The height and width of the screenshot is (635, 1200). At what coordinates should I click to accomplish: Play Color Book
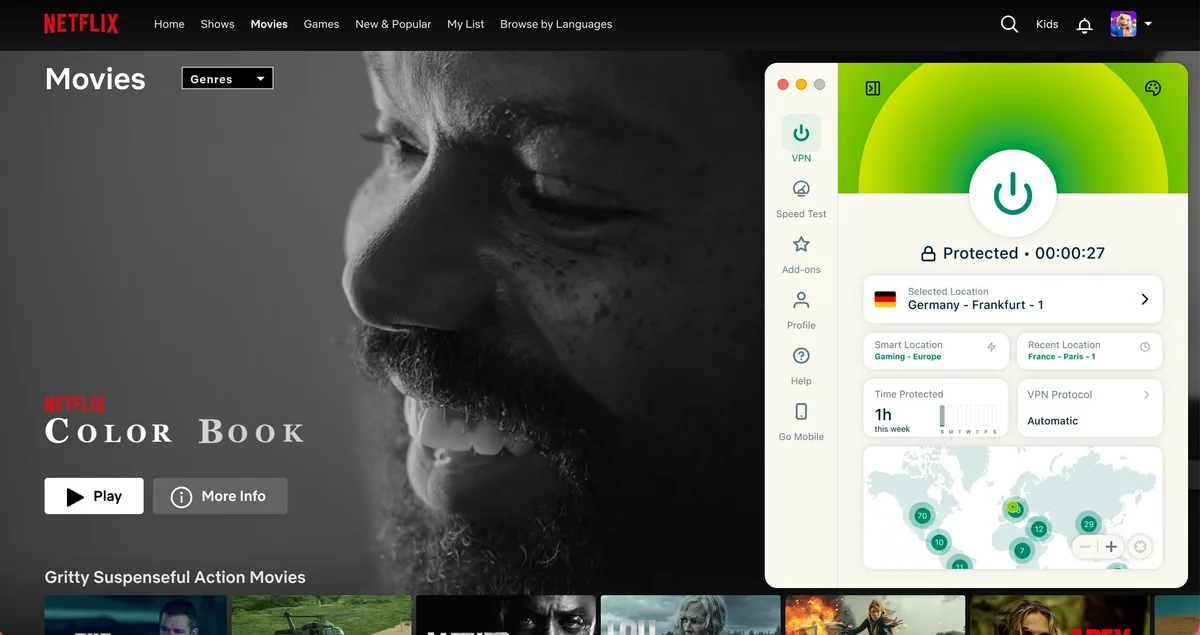pos(94,496)
